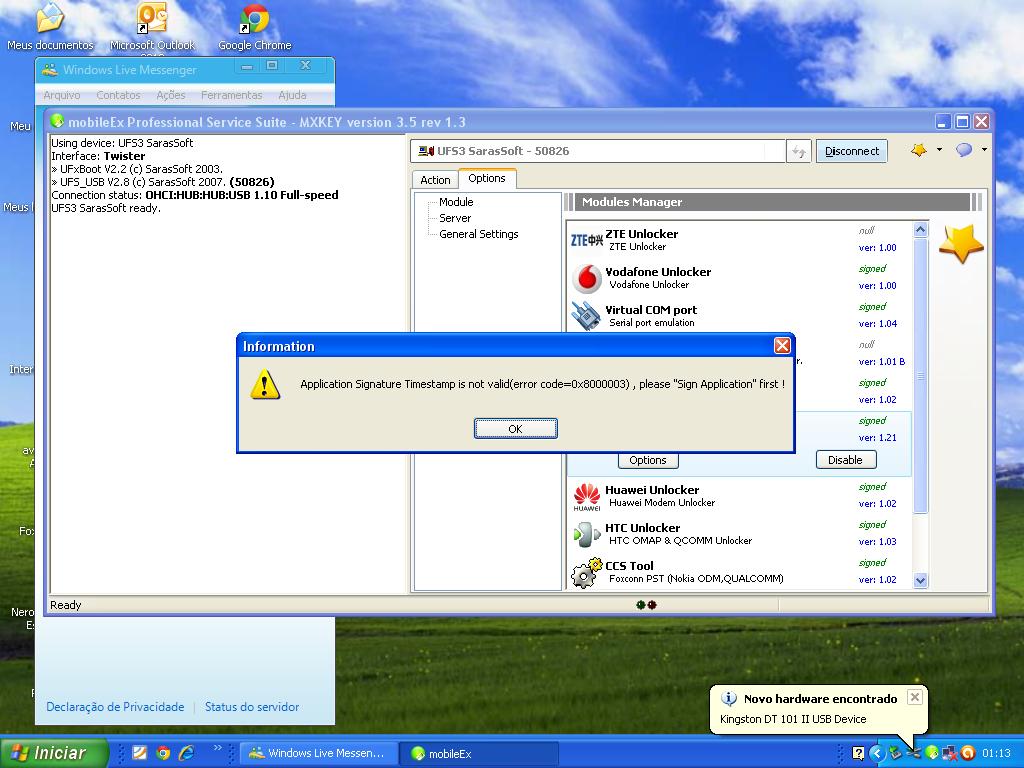Click the Vodafone Unlocker red logo icon

pyautogui.click(x=586, y=279)
